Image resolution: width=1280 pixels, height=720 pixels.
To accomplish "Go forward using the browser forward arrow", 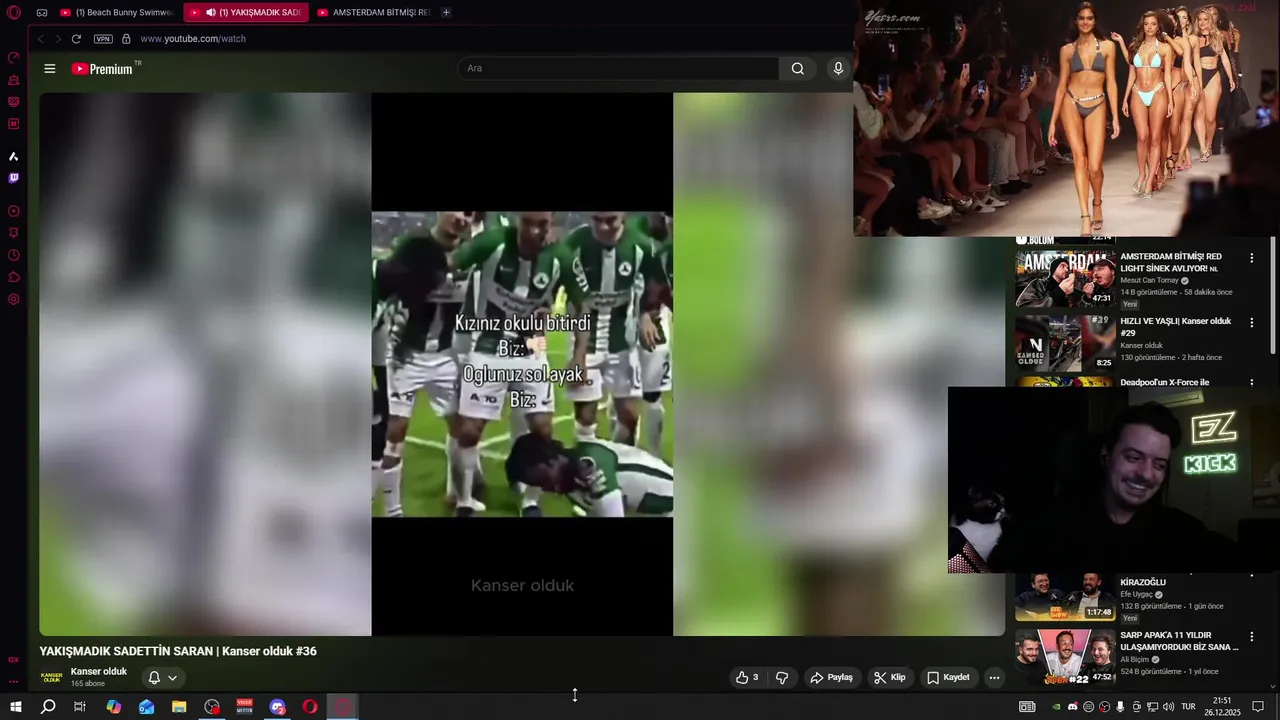I will [57, 39].
